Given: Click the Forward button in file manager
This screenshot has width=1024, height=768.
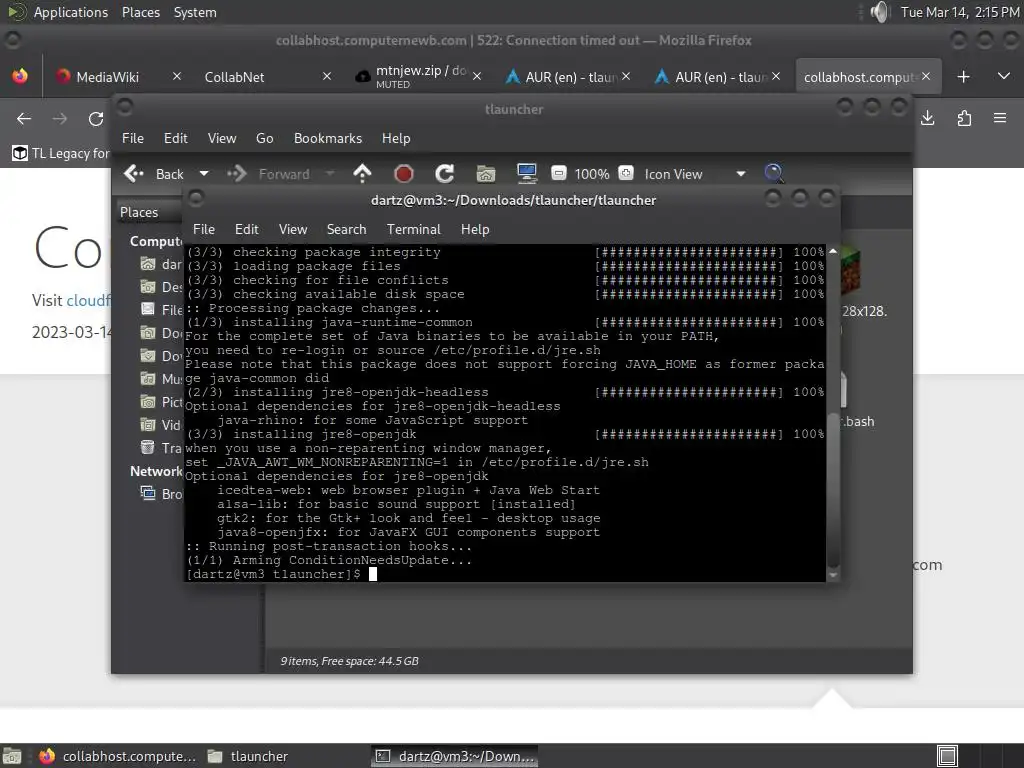Looking at the screenshot, I should click(269, 174).
